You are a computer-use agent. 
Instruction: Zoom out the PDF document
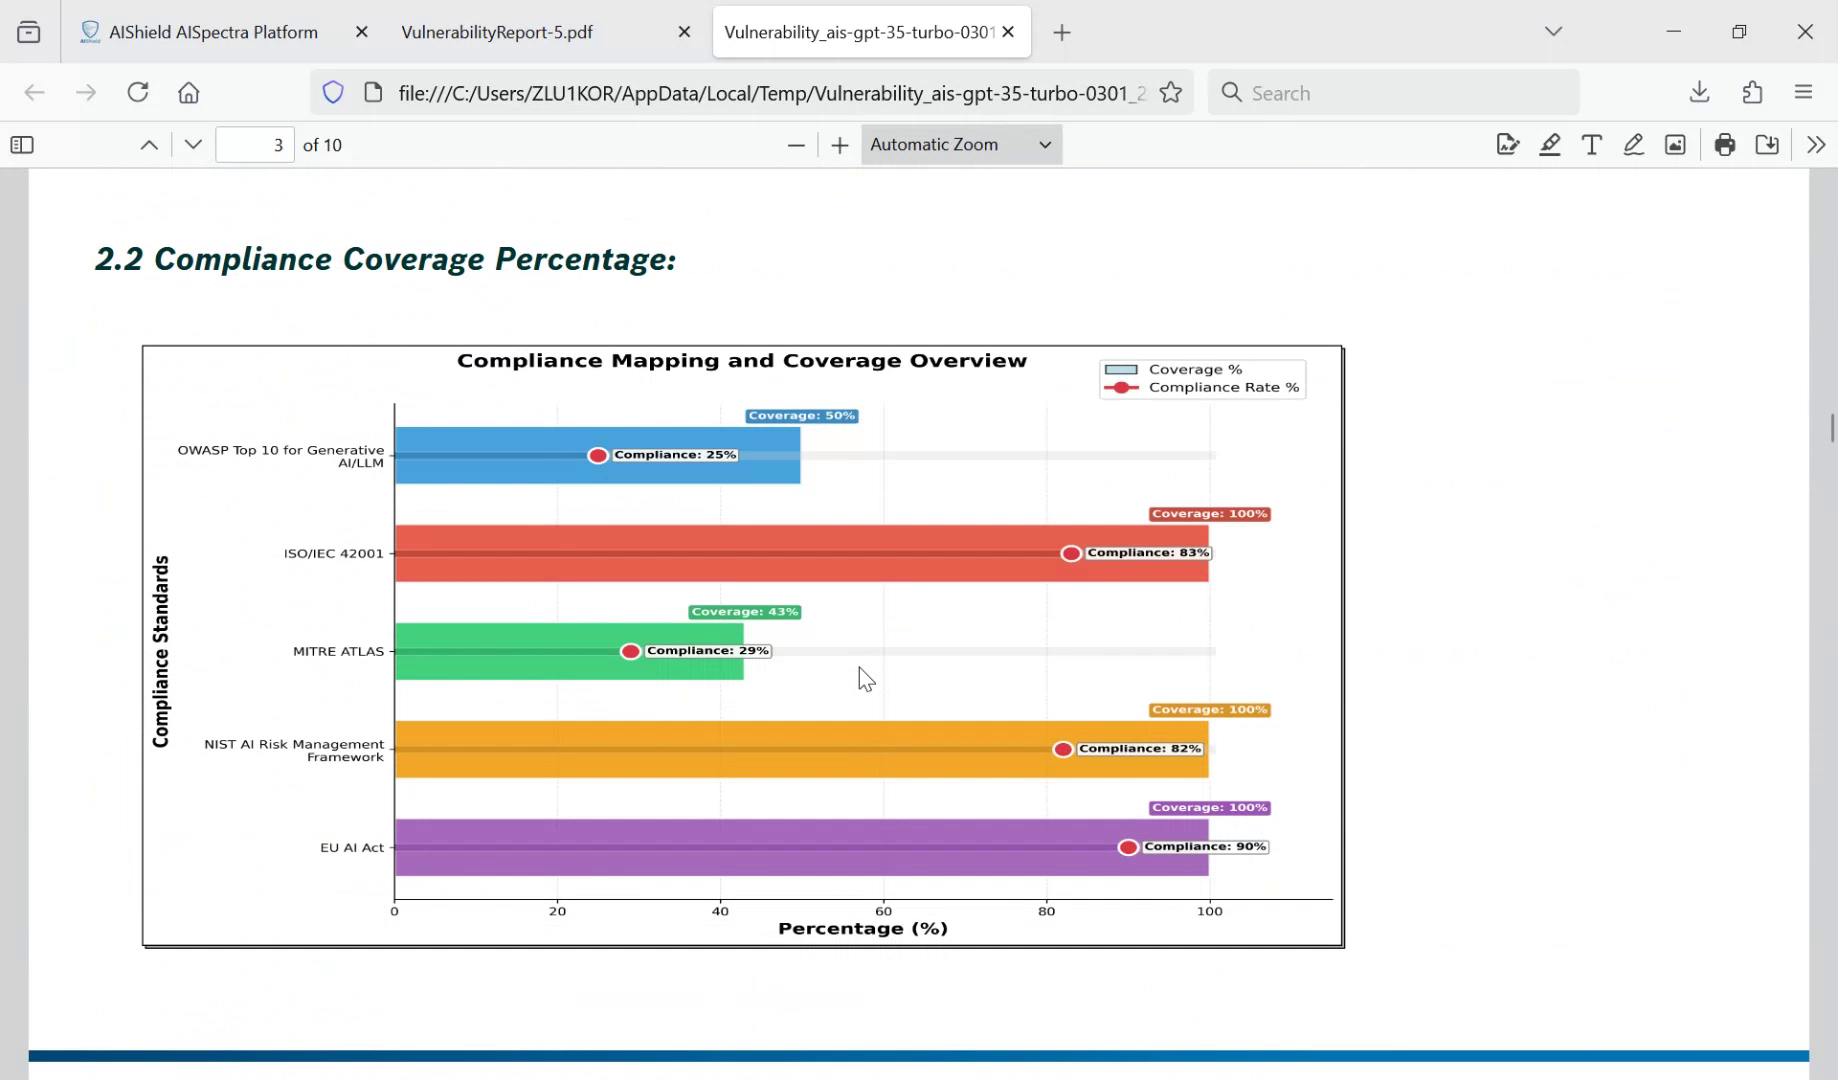pos(796,145)
